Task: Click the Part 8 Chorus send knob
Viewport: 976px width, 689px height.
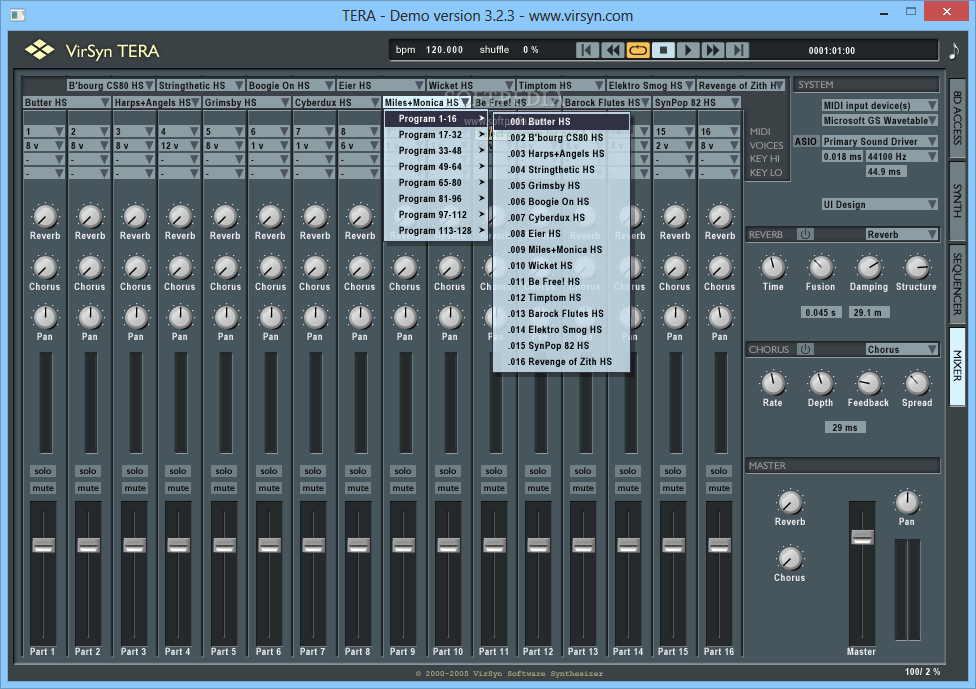Action: pos(360,268)
